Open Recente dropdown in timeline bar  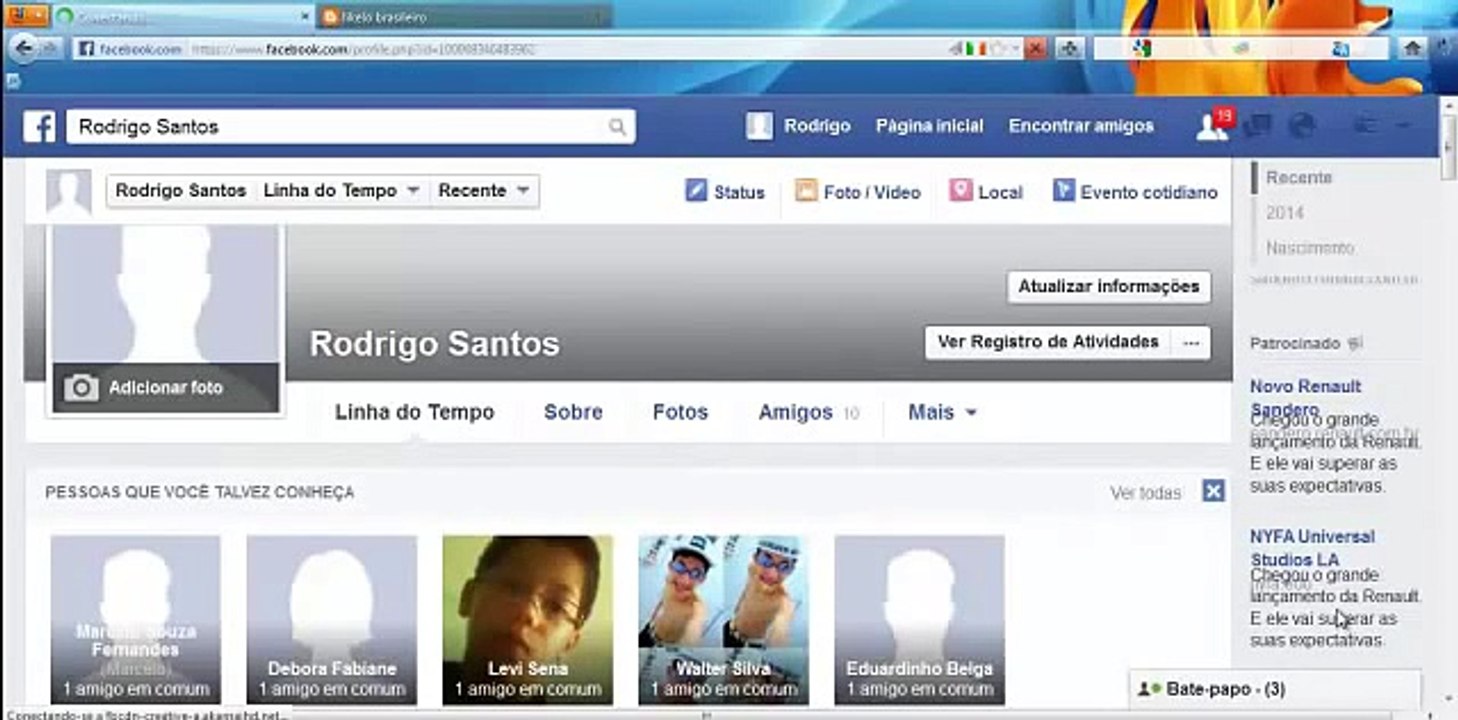[484, 191]
